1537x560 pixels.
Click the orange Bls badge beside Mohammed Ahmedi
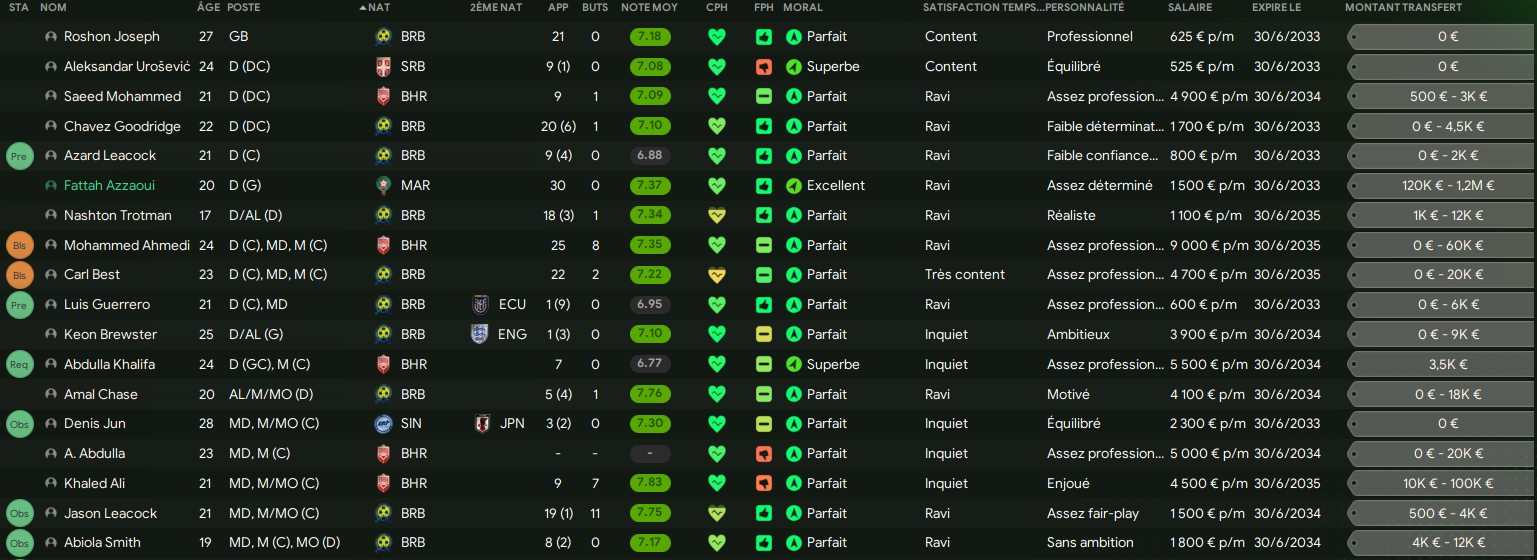click(x=20, y=245)
